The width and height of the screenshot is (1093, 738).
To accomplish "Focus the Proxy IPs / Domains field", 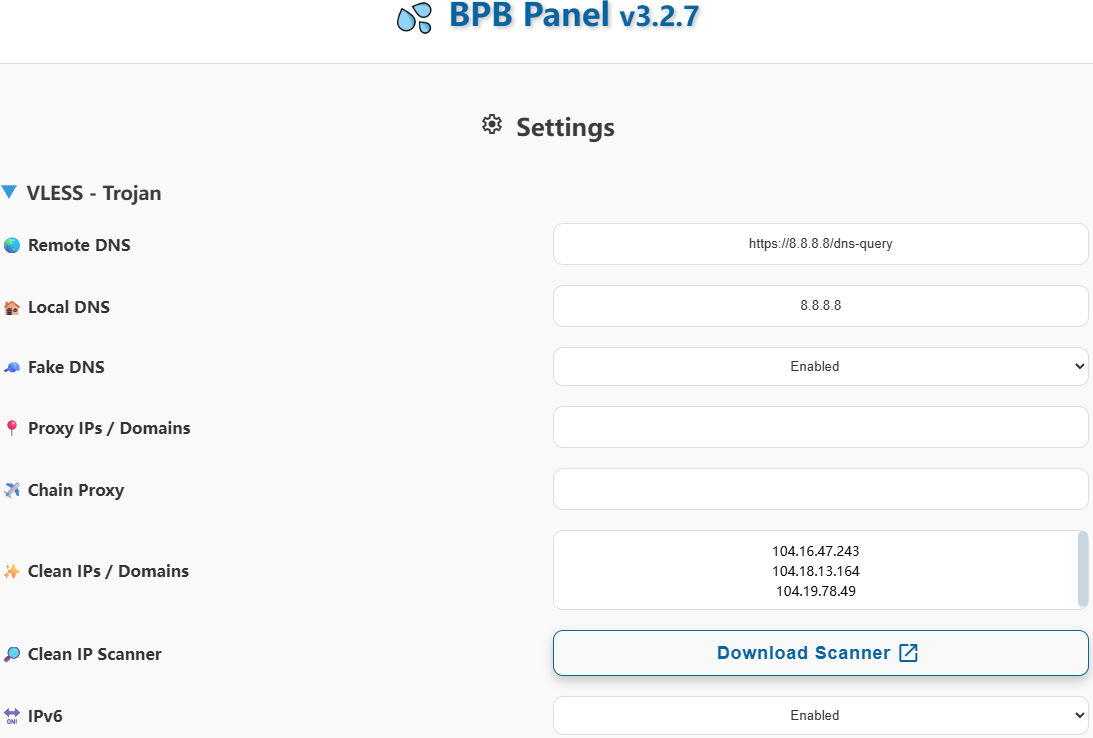I will 820,427.
